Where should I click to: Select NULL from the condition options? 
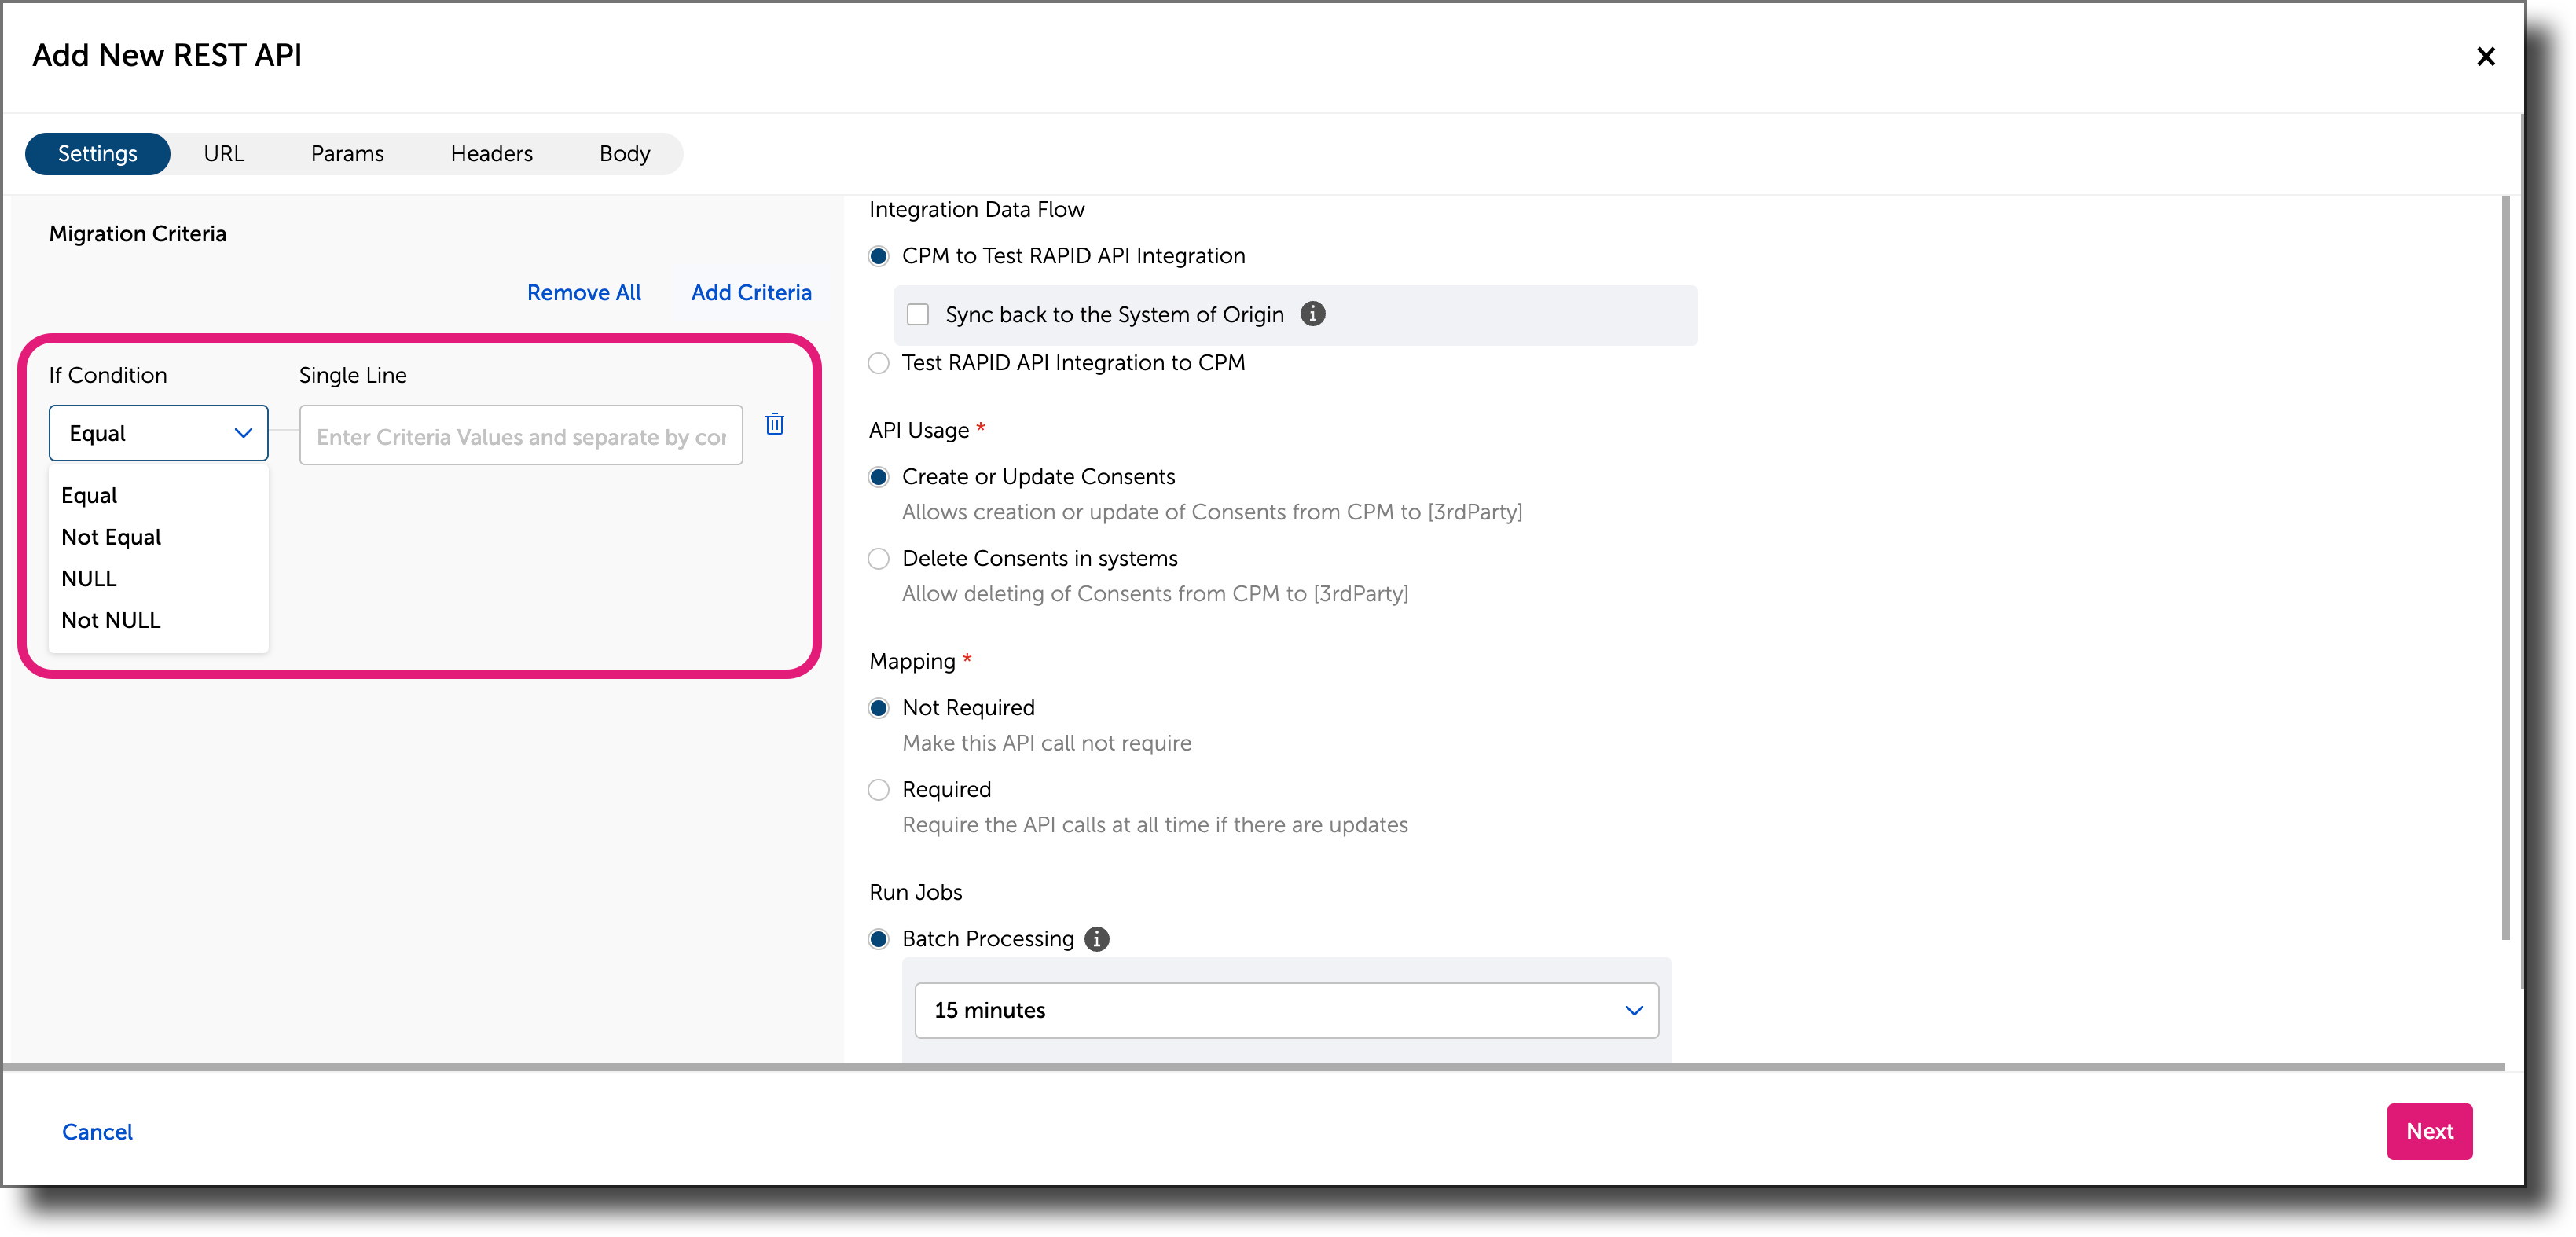pyautogui.click(x=89, y=578)
